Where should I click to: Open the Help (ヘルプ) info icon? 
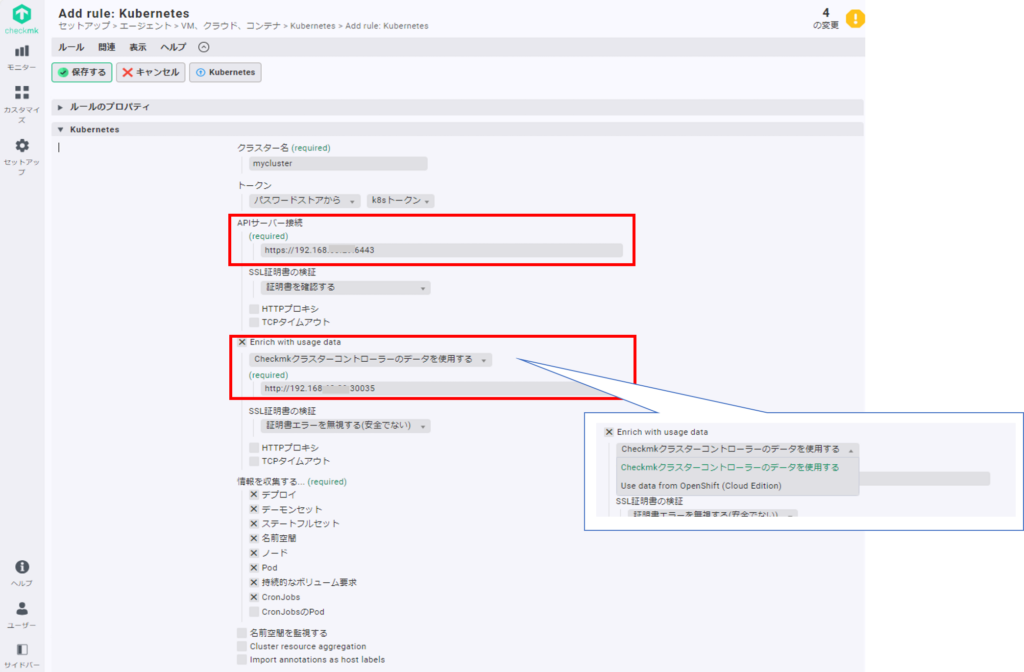tap(22, 567)
